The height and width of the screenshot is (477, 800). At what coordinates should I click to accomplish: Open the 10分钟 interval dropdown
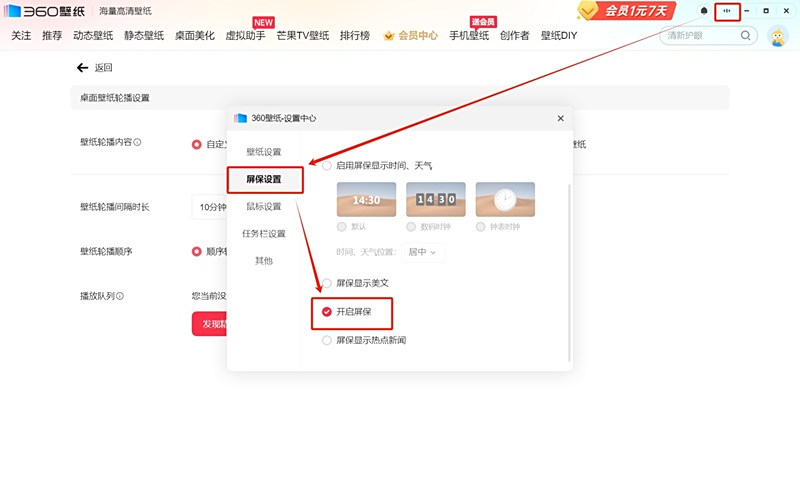click(210, 207)
